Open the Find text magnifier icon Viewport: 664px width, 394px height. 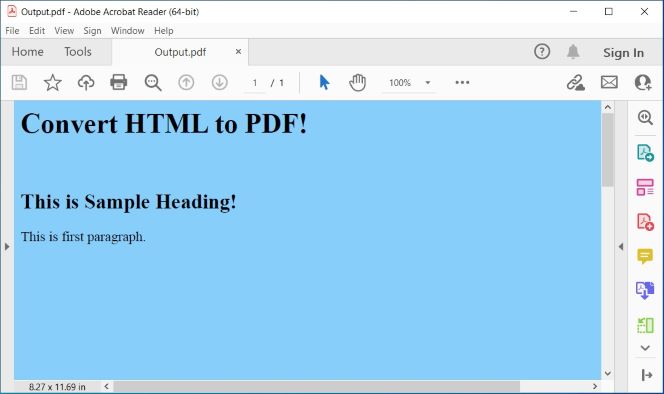point(153,83)
